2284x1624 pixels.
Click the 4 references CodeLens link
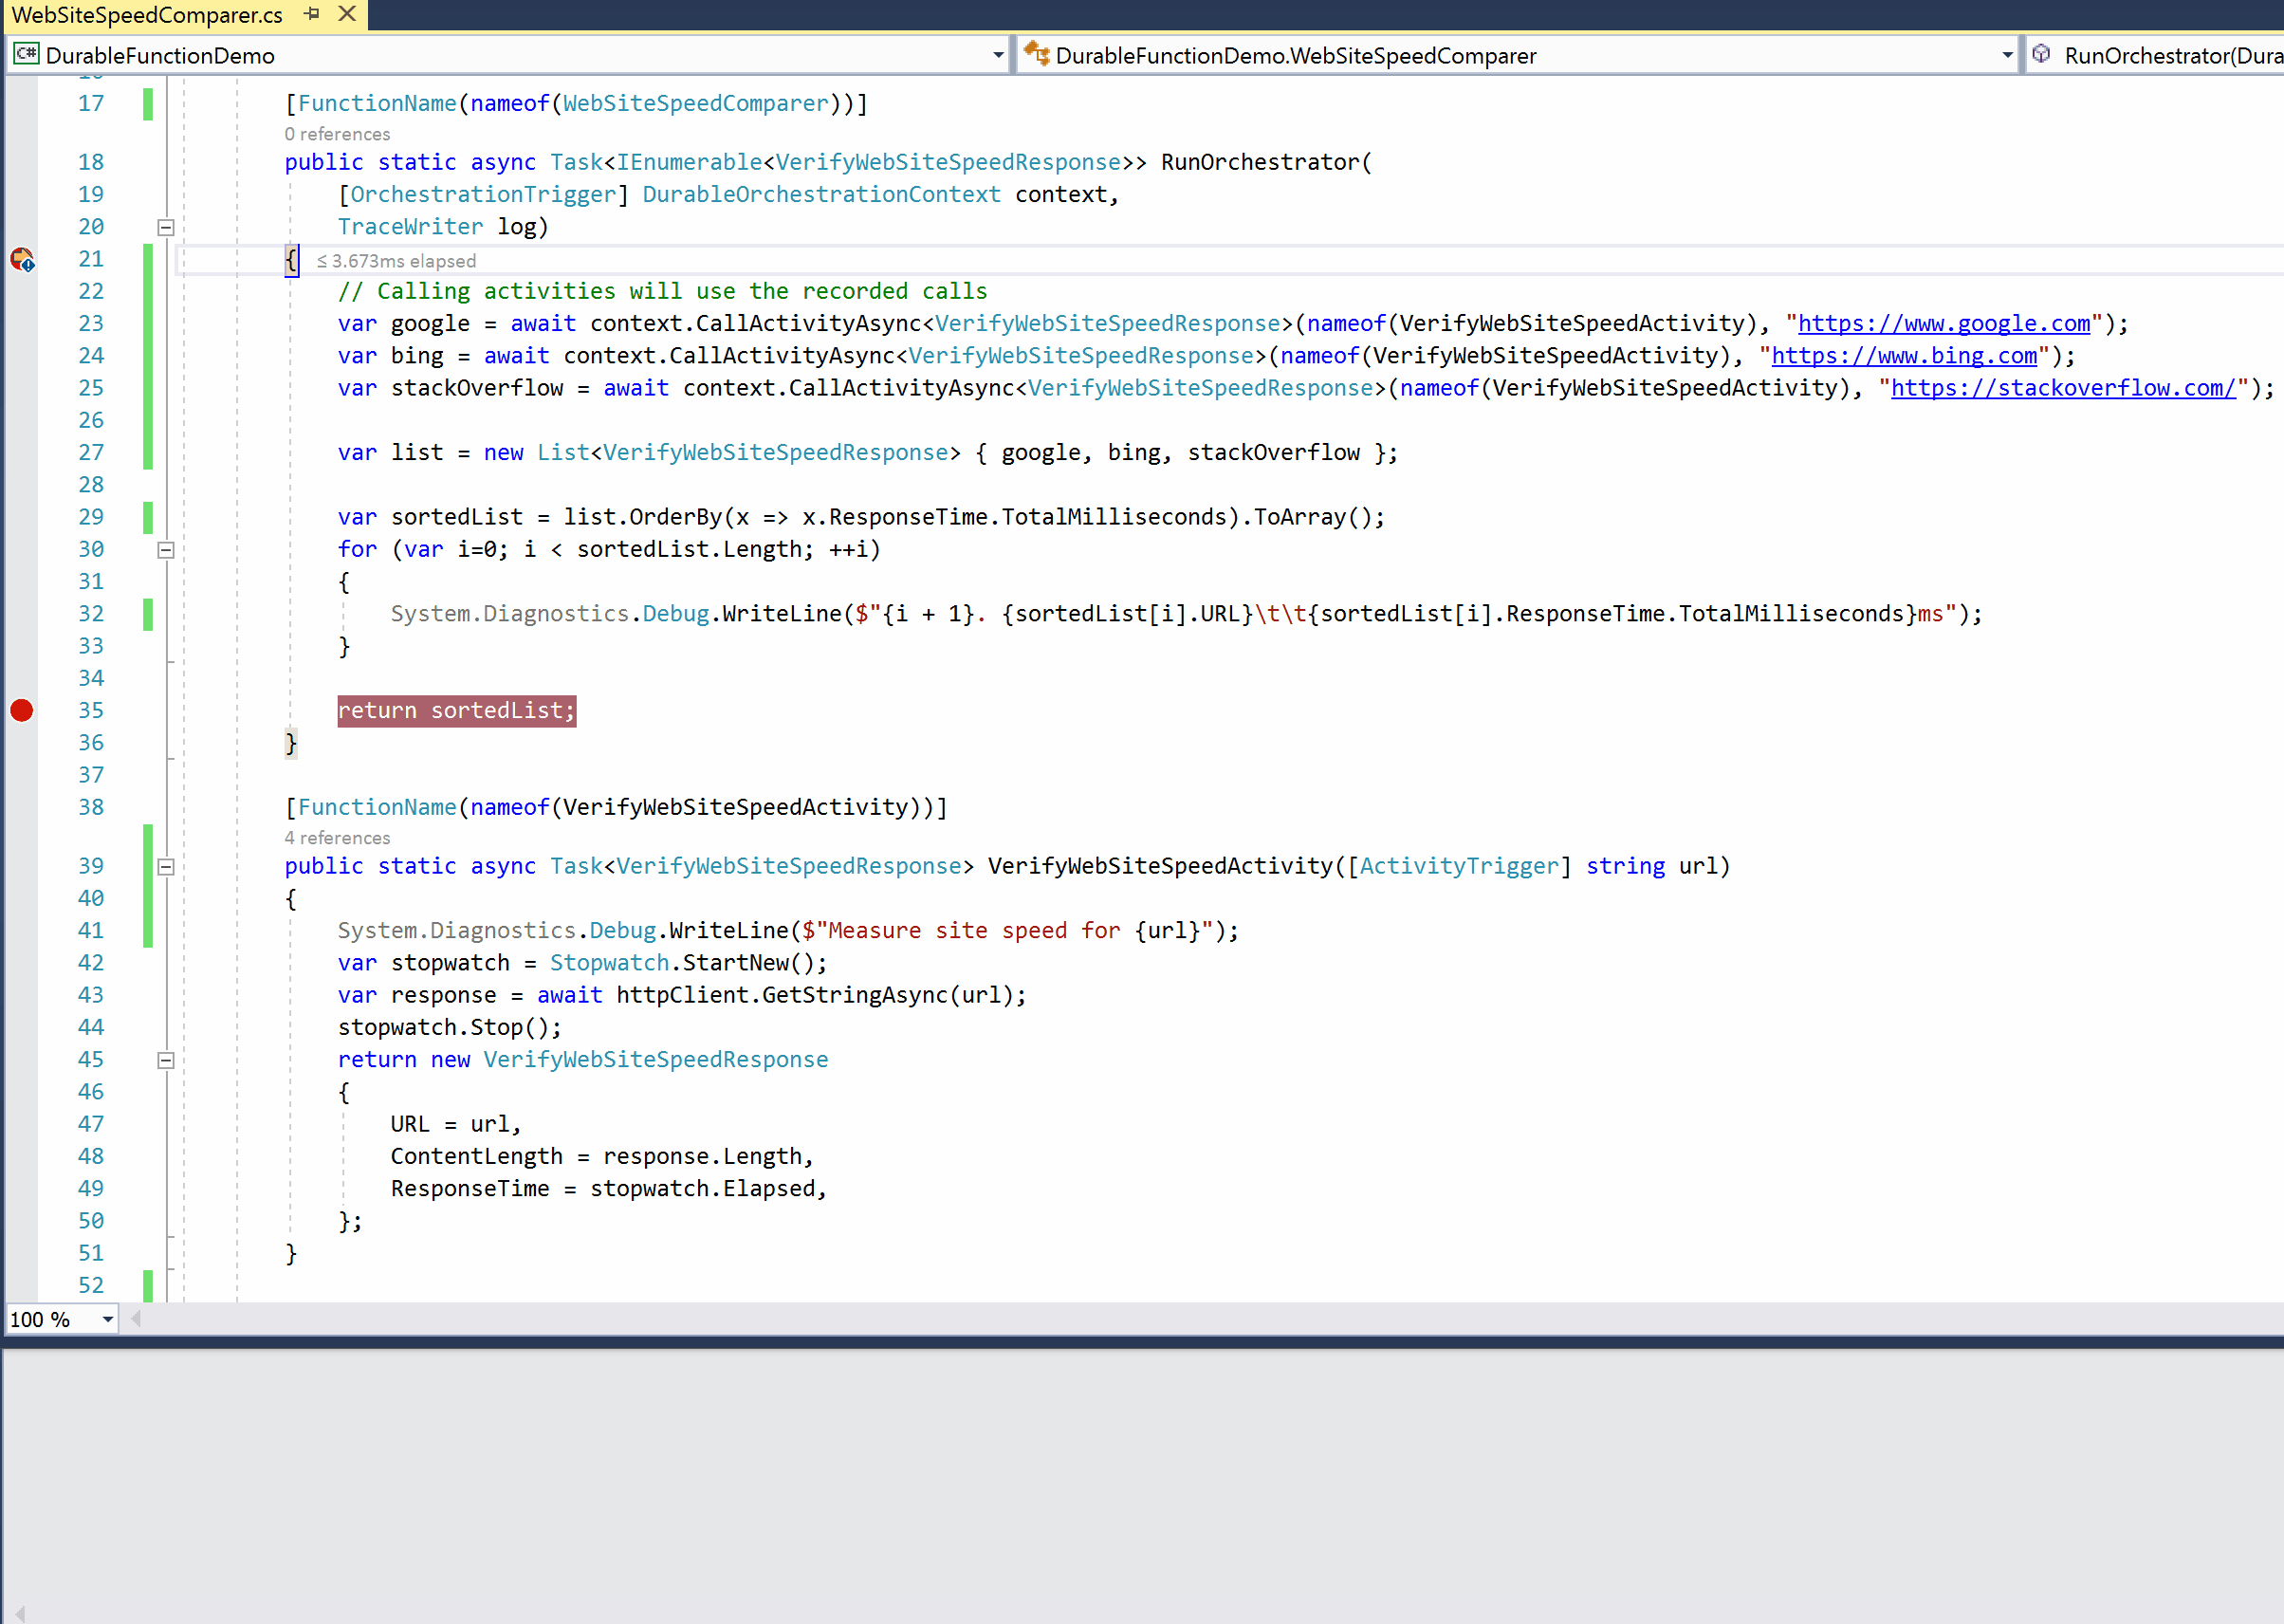coord(337,838)
